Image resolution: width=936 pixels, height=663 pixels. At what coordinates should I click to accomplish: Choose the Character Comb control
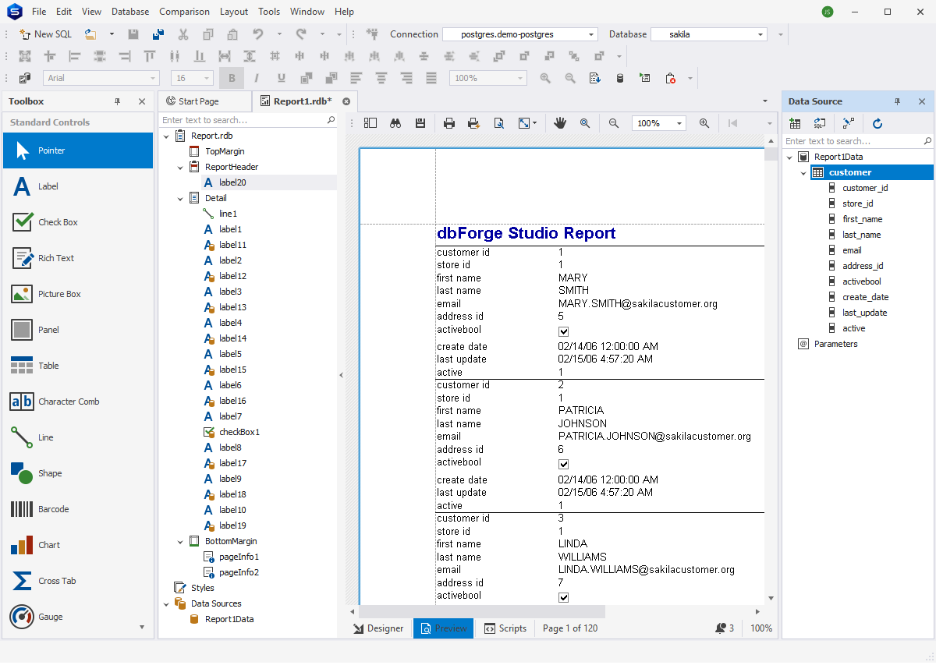(x=78, y=402)
